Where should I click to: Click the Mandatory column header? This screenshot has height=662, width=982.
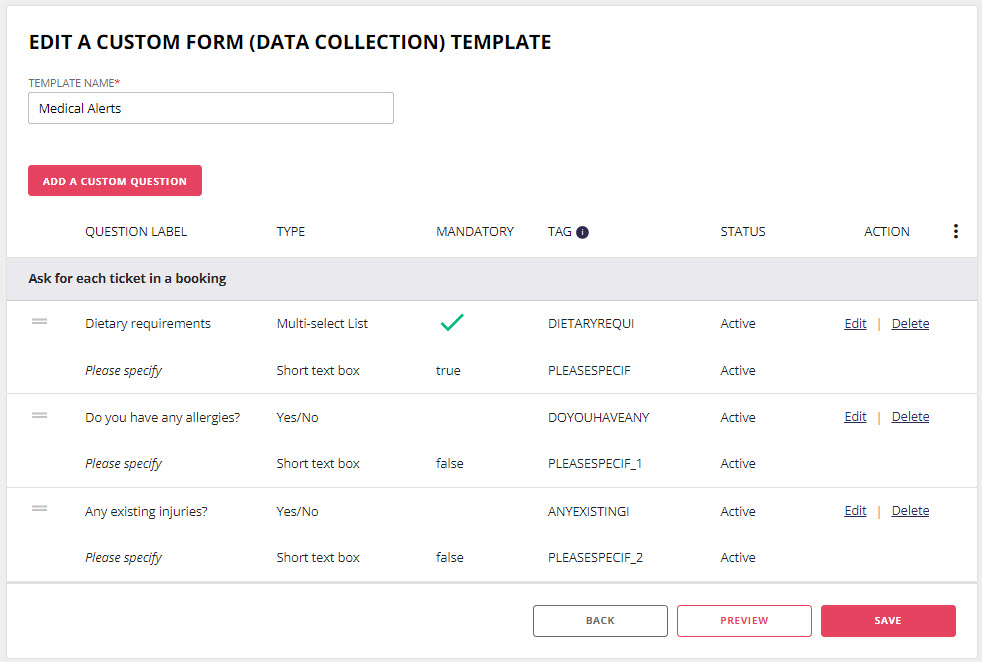point(475,232)
